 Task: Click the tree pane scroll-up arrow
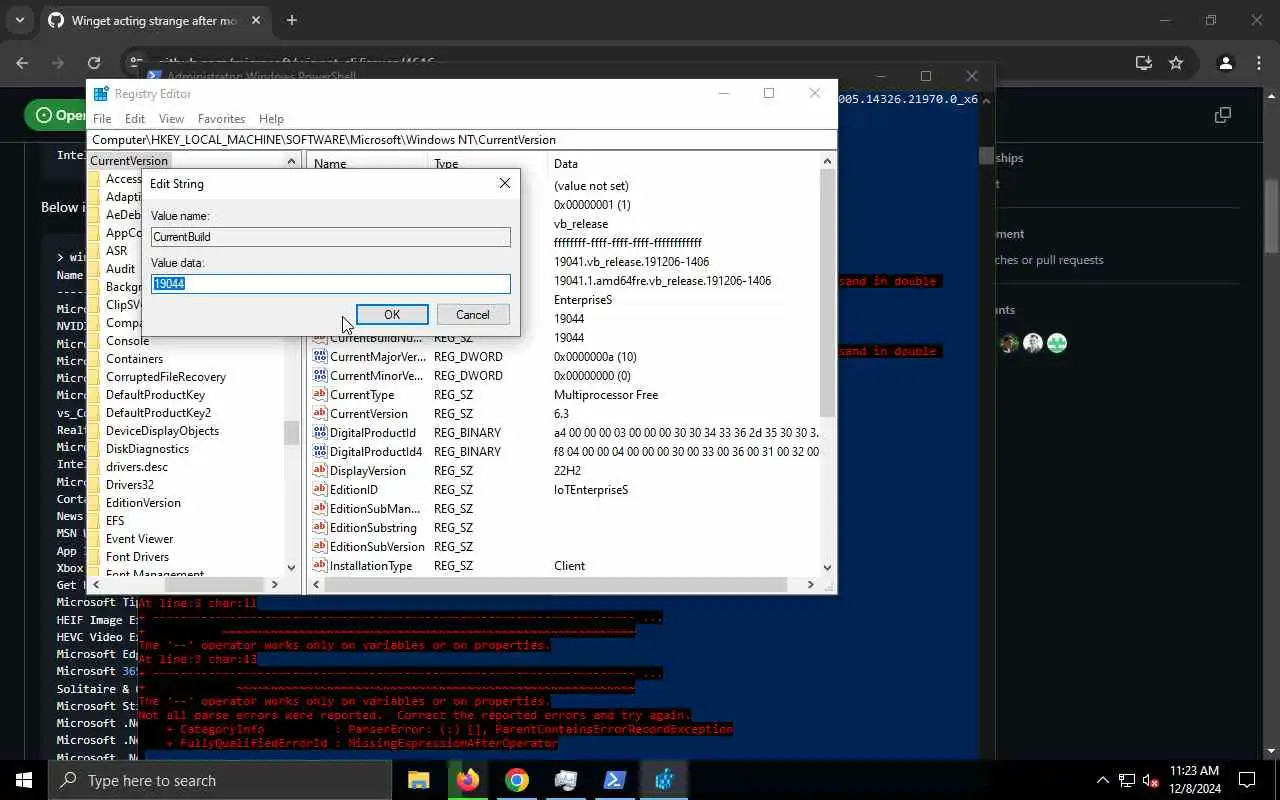(x=291, y=161)
